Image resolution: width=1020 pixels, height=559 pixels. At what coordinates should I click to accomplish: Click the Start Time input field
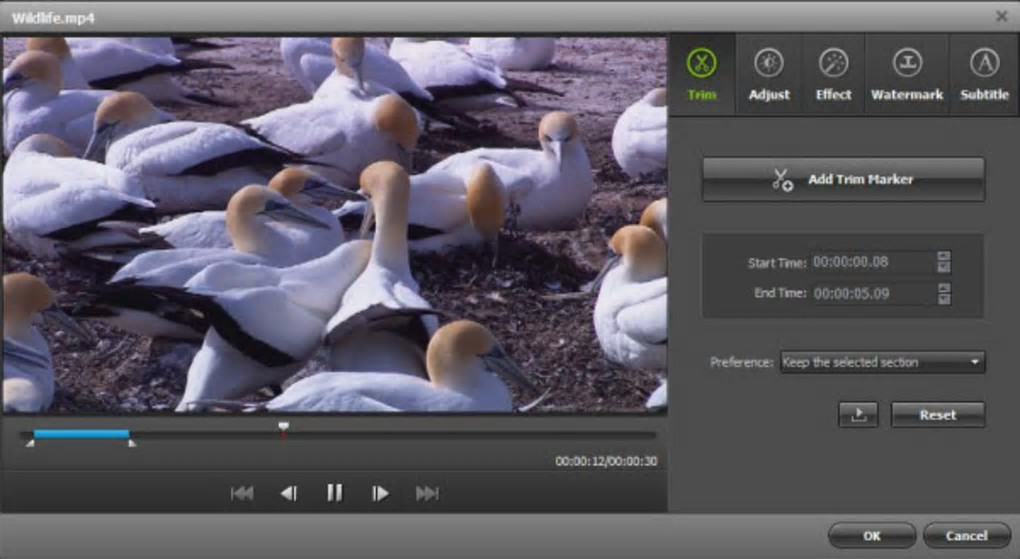[870, 262]
